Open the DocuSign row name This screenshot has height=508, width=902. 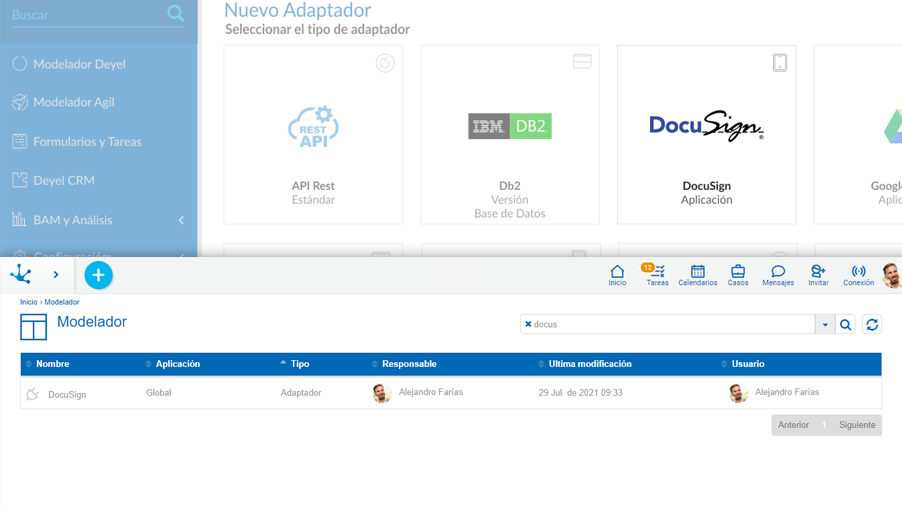point(67,395)
